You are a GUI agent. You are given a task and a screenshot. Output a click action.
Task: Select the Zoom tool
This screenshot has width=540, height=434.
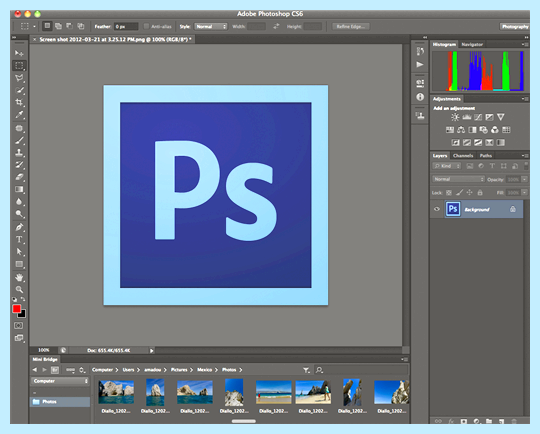click(19, 289)
